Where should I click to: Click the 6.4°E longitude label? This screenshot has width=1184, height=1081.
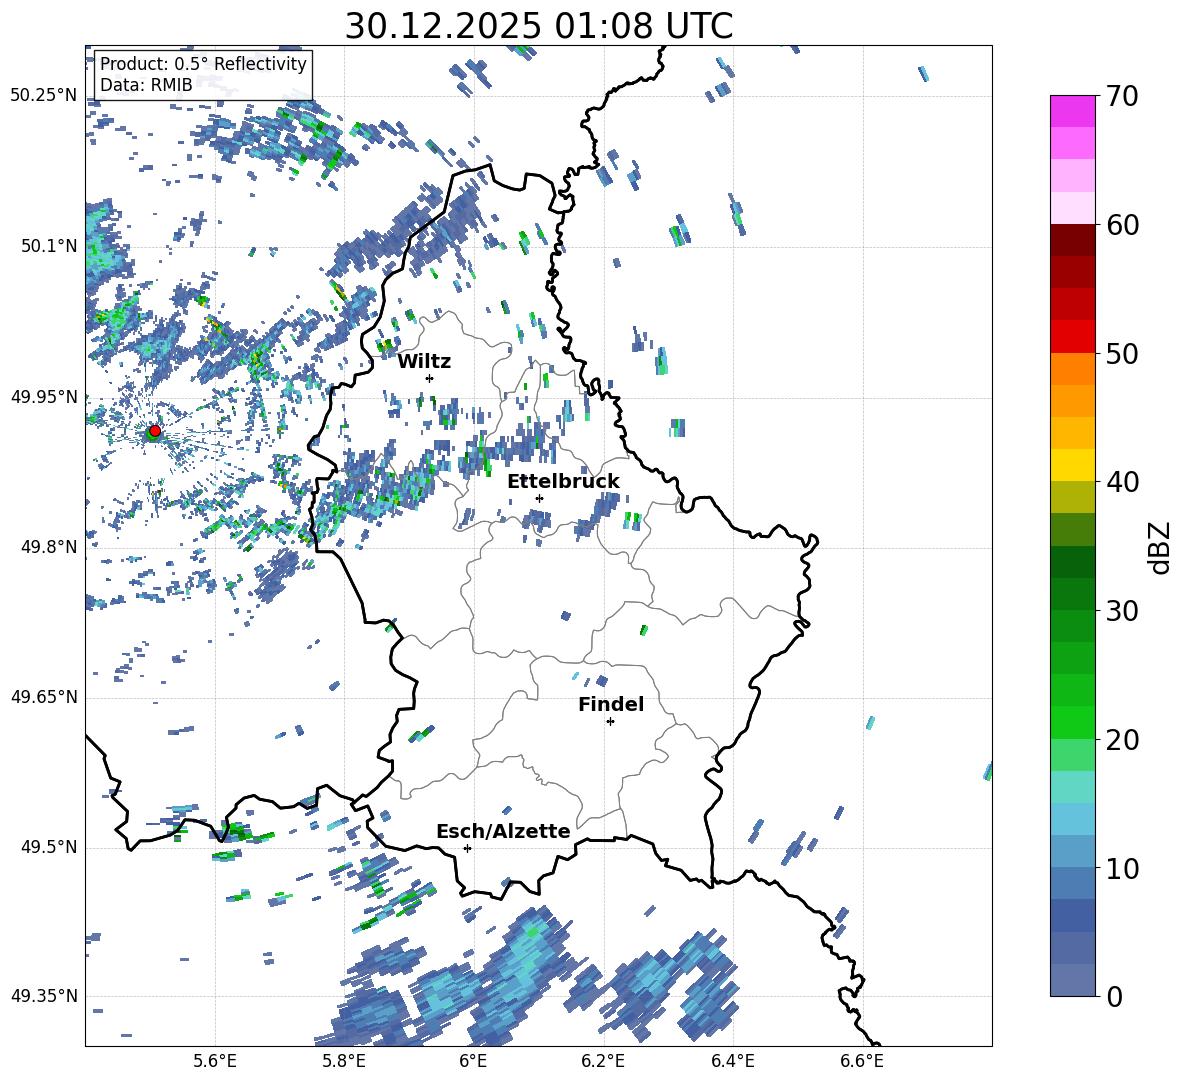coord(732,1061)
